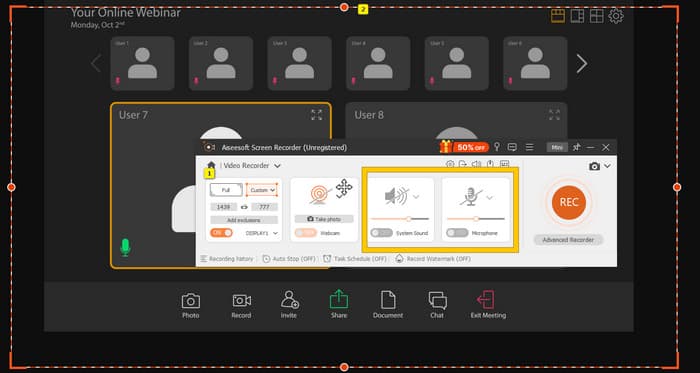The image size is (700, 373).
Task: Open the 50% off gift promotion
Action: click(464, 147)
